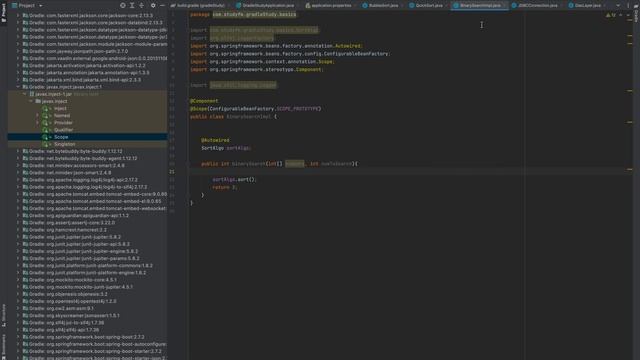Expand Gradle jackson-databind 2.13.3 library
The image size is (640, 360).
coord(18,23)
